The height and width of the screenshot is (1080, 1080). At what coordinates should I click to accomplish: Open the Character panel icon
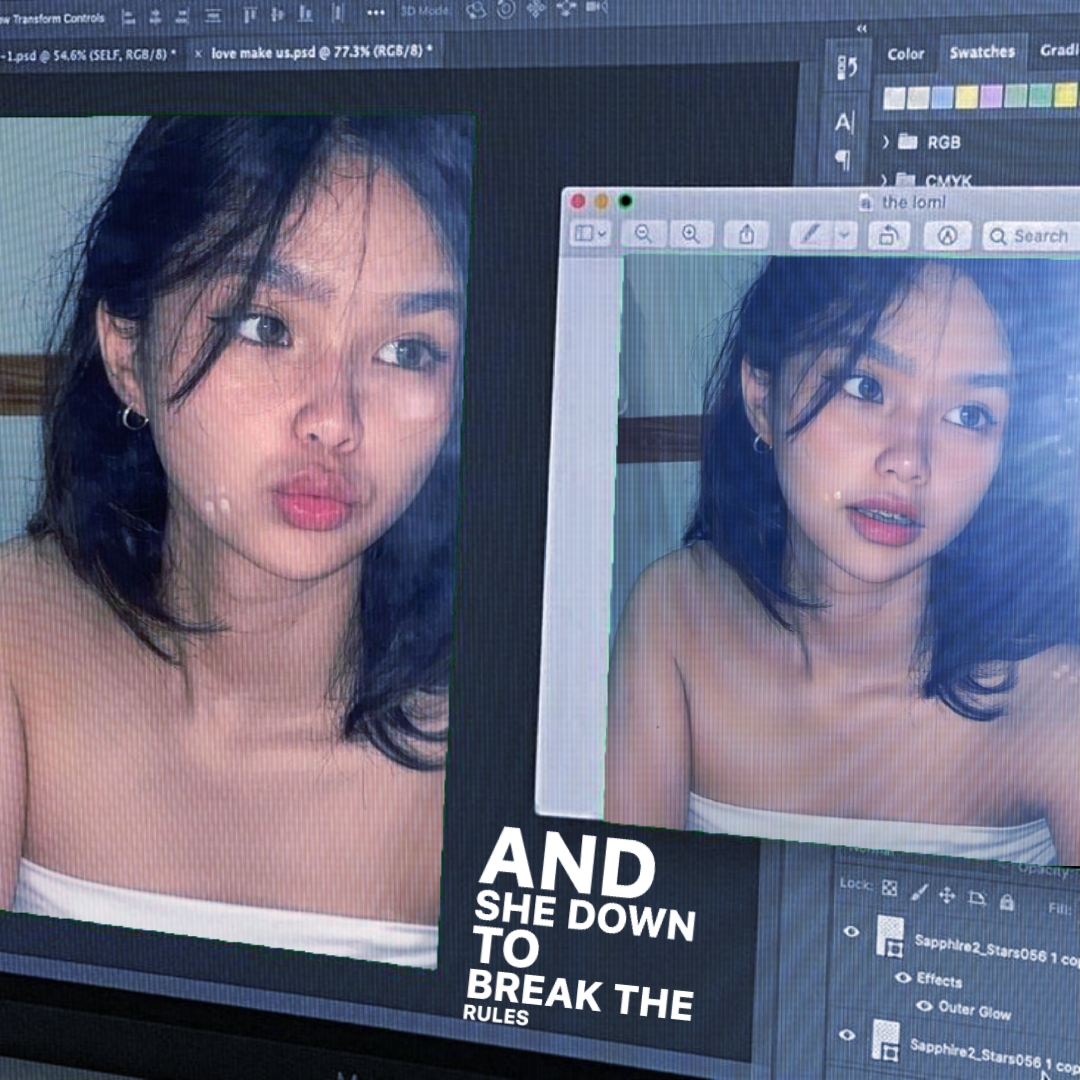click(845, 123)
